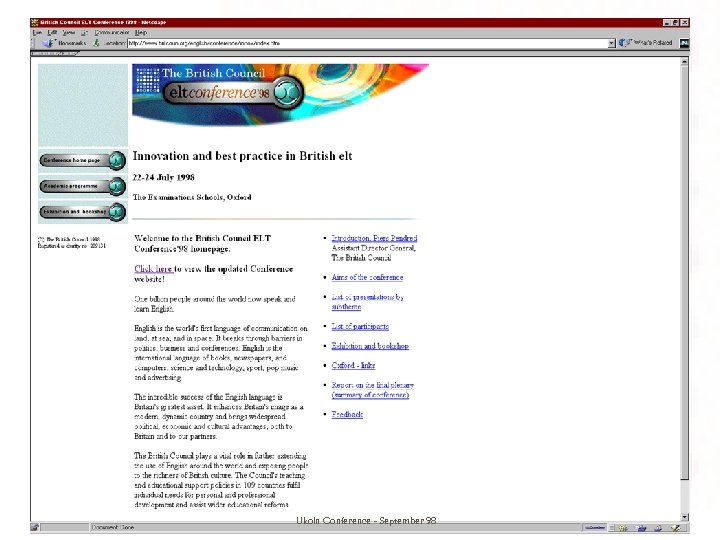Viewport: 720px width, 540px height.
Task: Click the Bookmarks label in toolbar
Action: (72, 43)
